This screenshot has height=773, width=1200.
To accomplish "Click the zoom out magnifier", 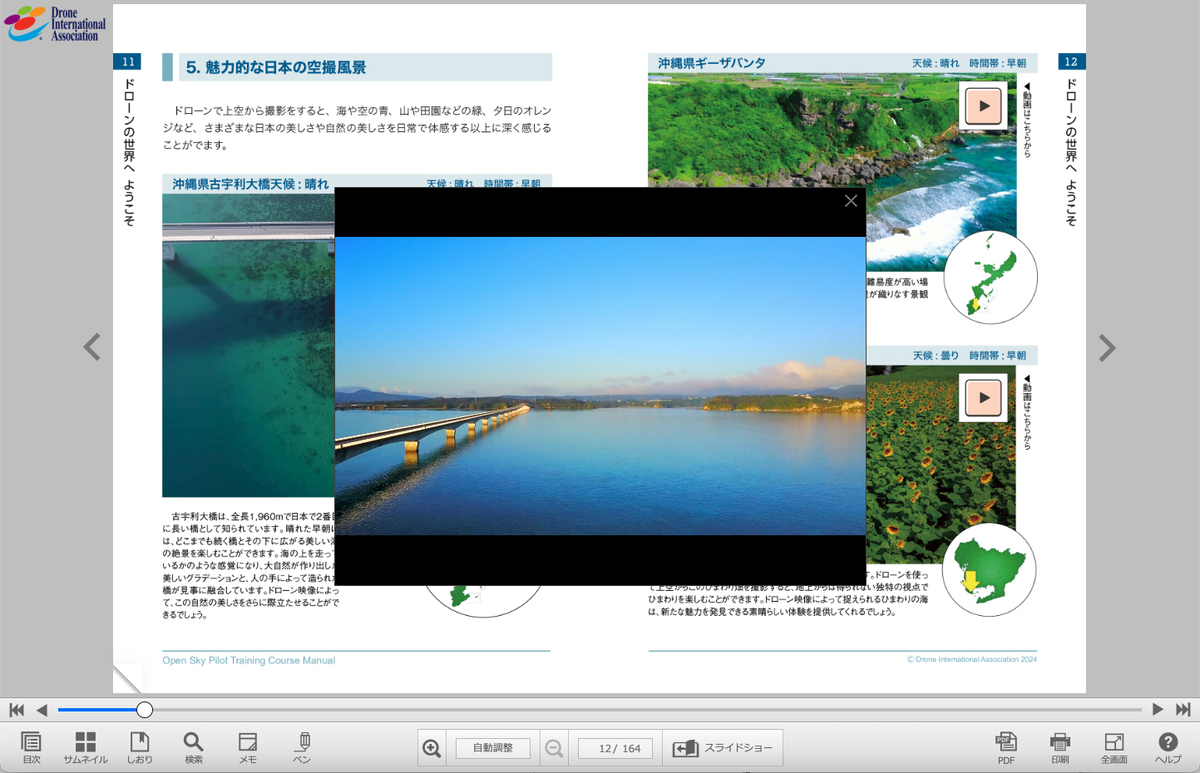I will pyautogui.click(x=553, y=748).
